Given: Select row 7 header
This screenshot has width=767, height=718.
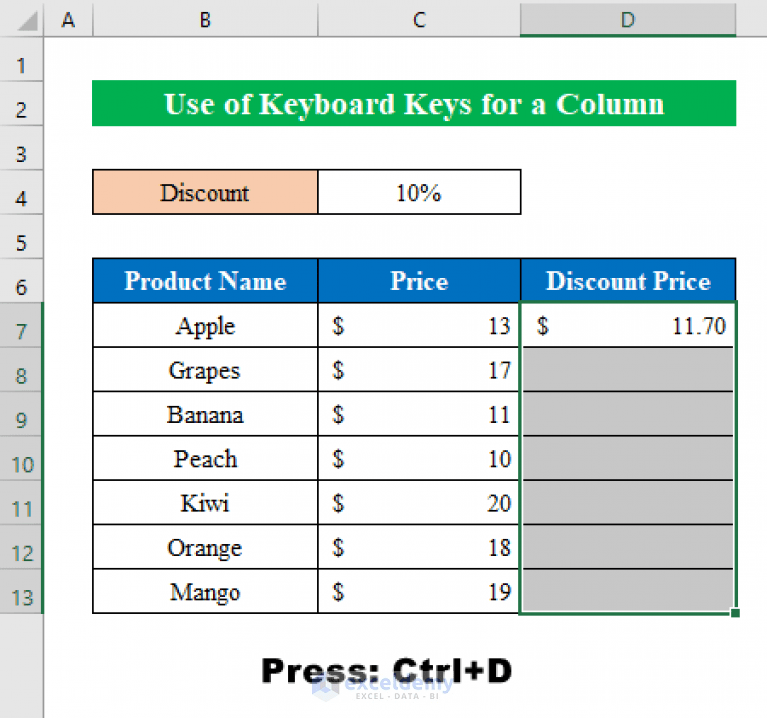Looking at the screenshot, I should click(21, 326).
